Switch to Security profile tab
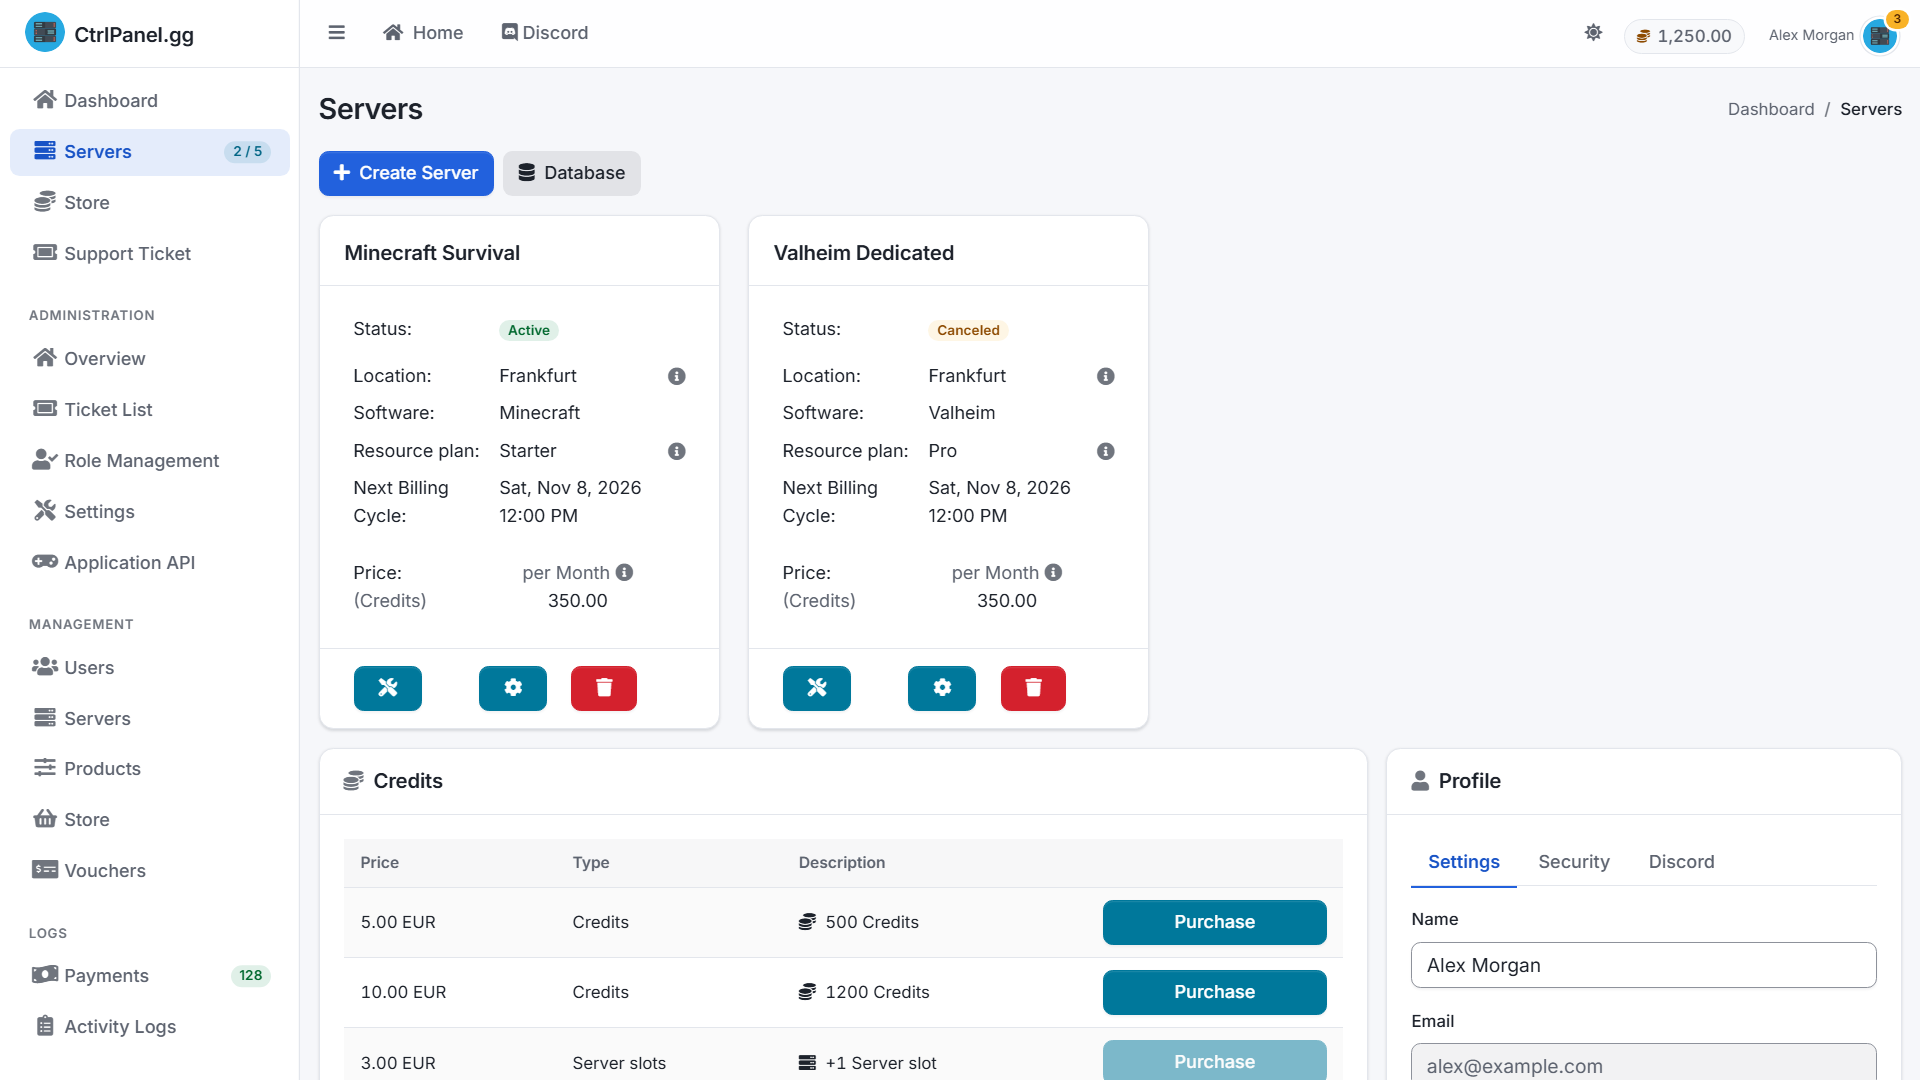Viewport: 1920px width, 1080px height. coord(1574,862)
